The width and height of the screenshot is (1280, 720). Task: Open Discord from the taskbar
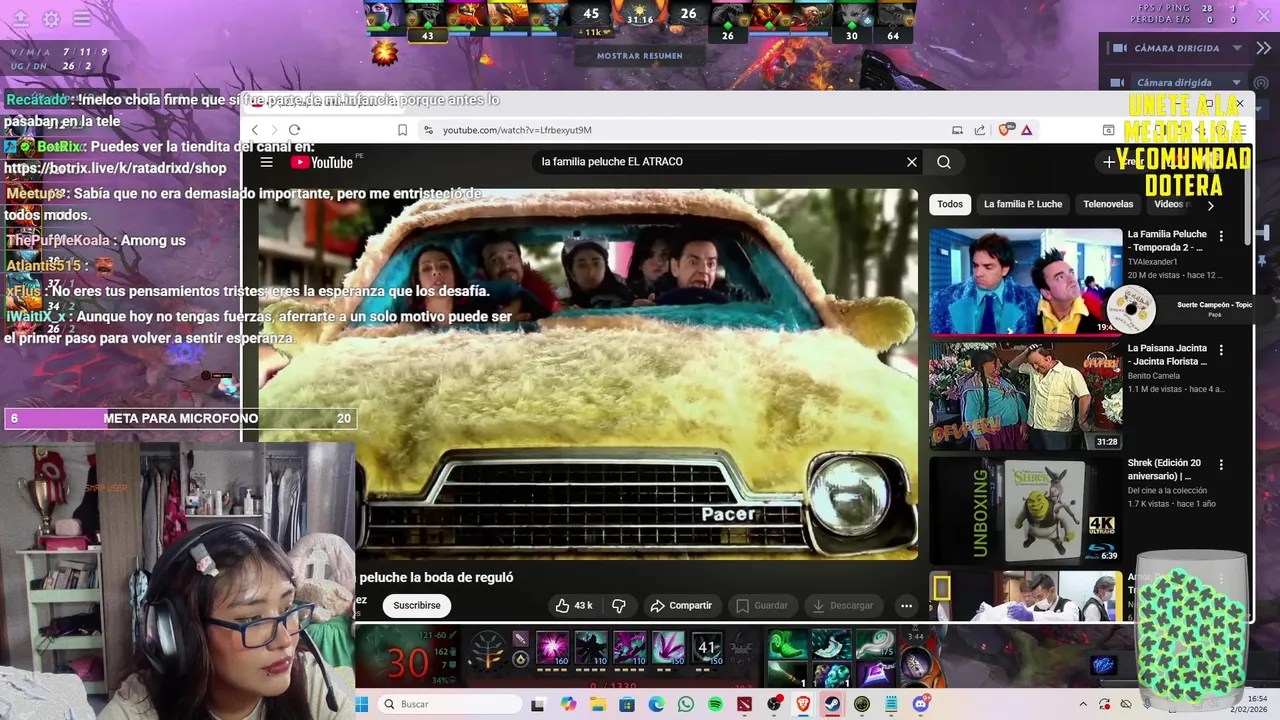tap(920, 704)
